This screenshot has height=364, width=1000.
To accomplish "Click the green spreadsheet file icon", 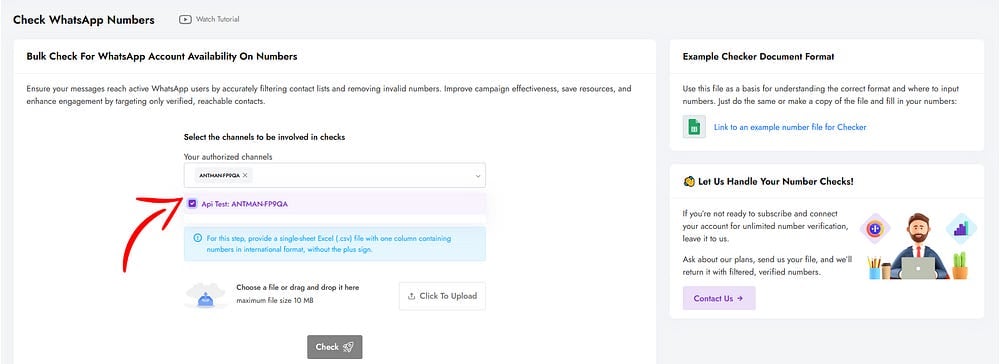I will click(x=694, y=127).
